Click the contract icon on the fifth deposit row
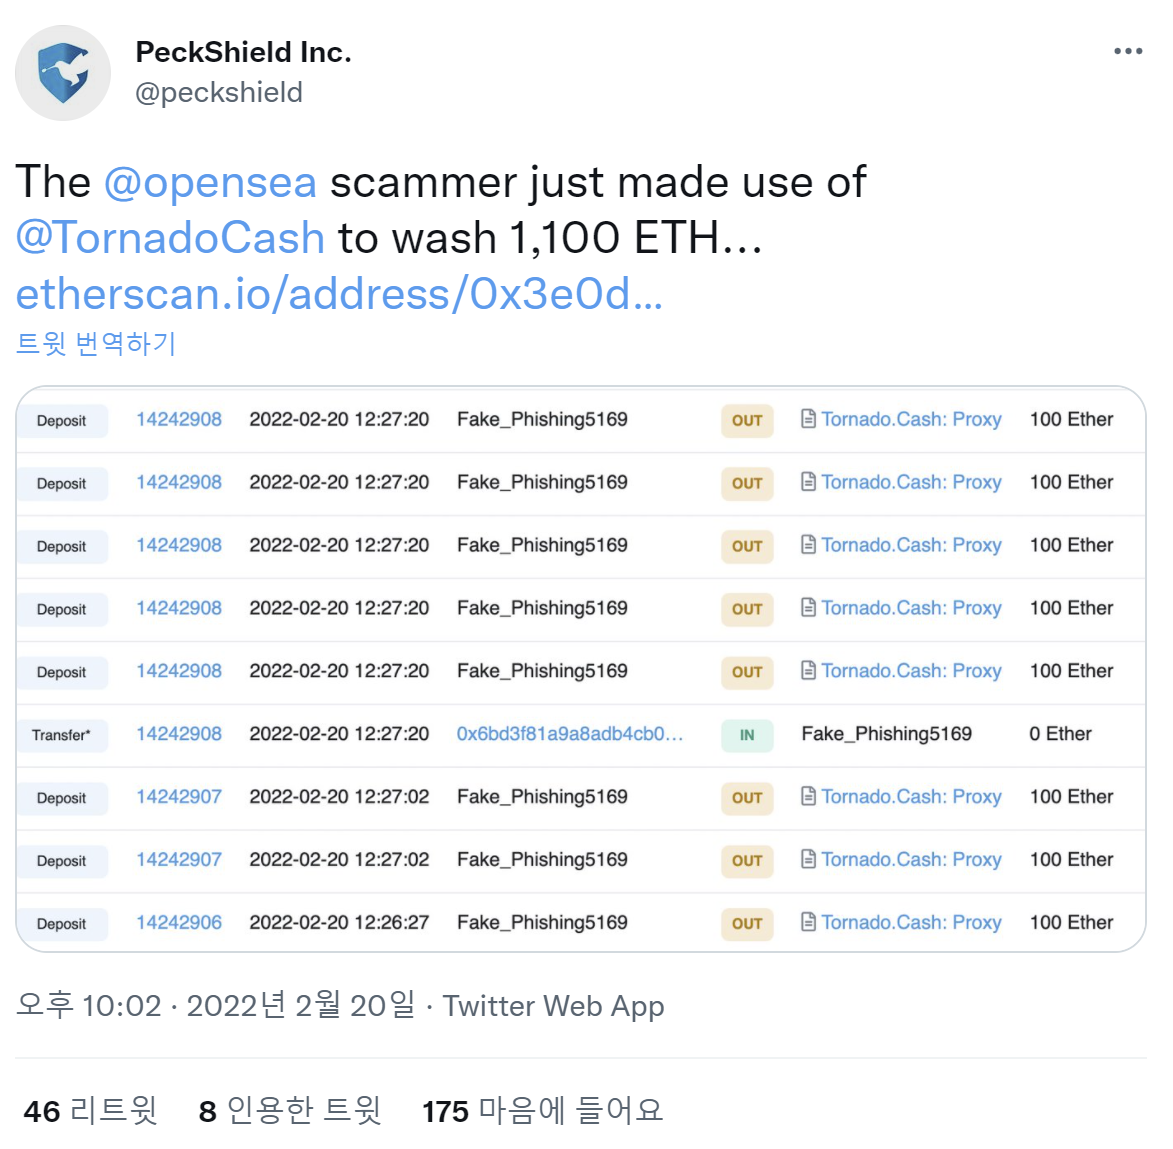Viewport: 1173px width, 1149px height. click(x=808, y=671)
